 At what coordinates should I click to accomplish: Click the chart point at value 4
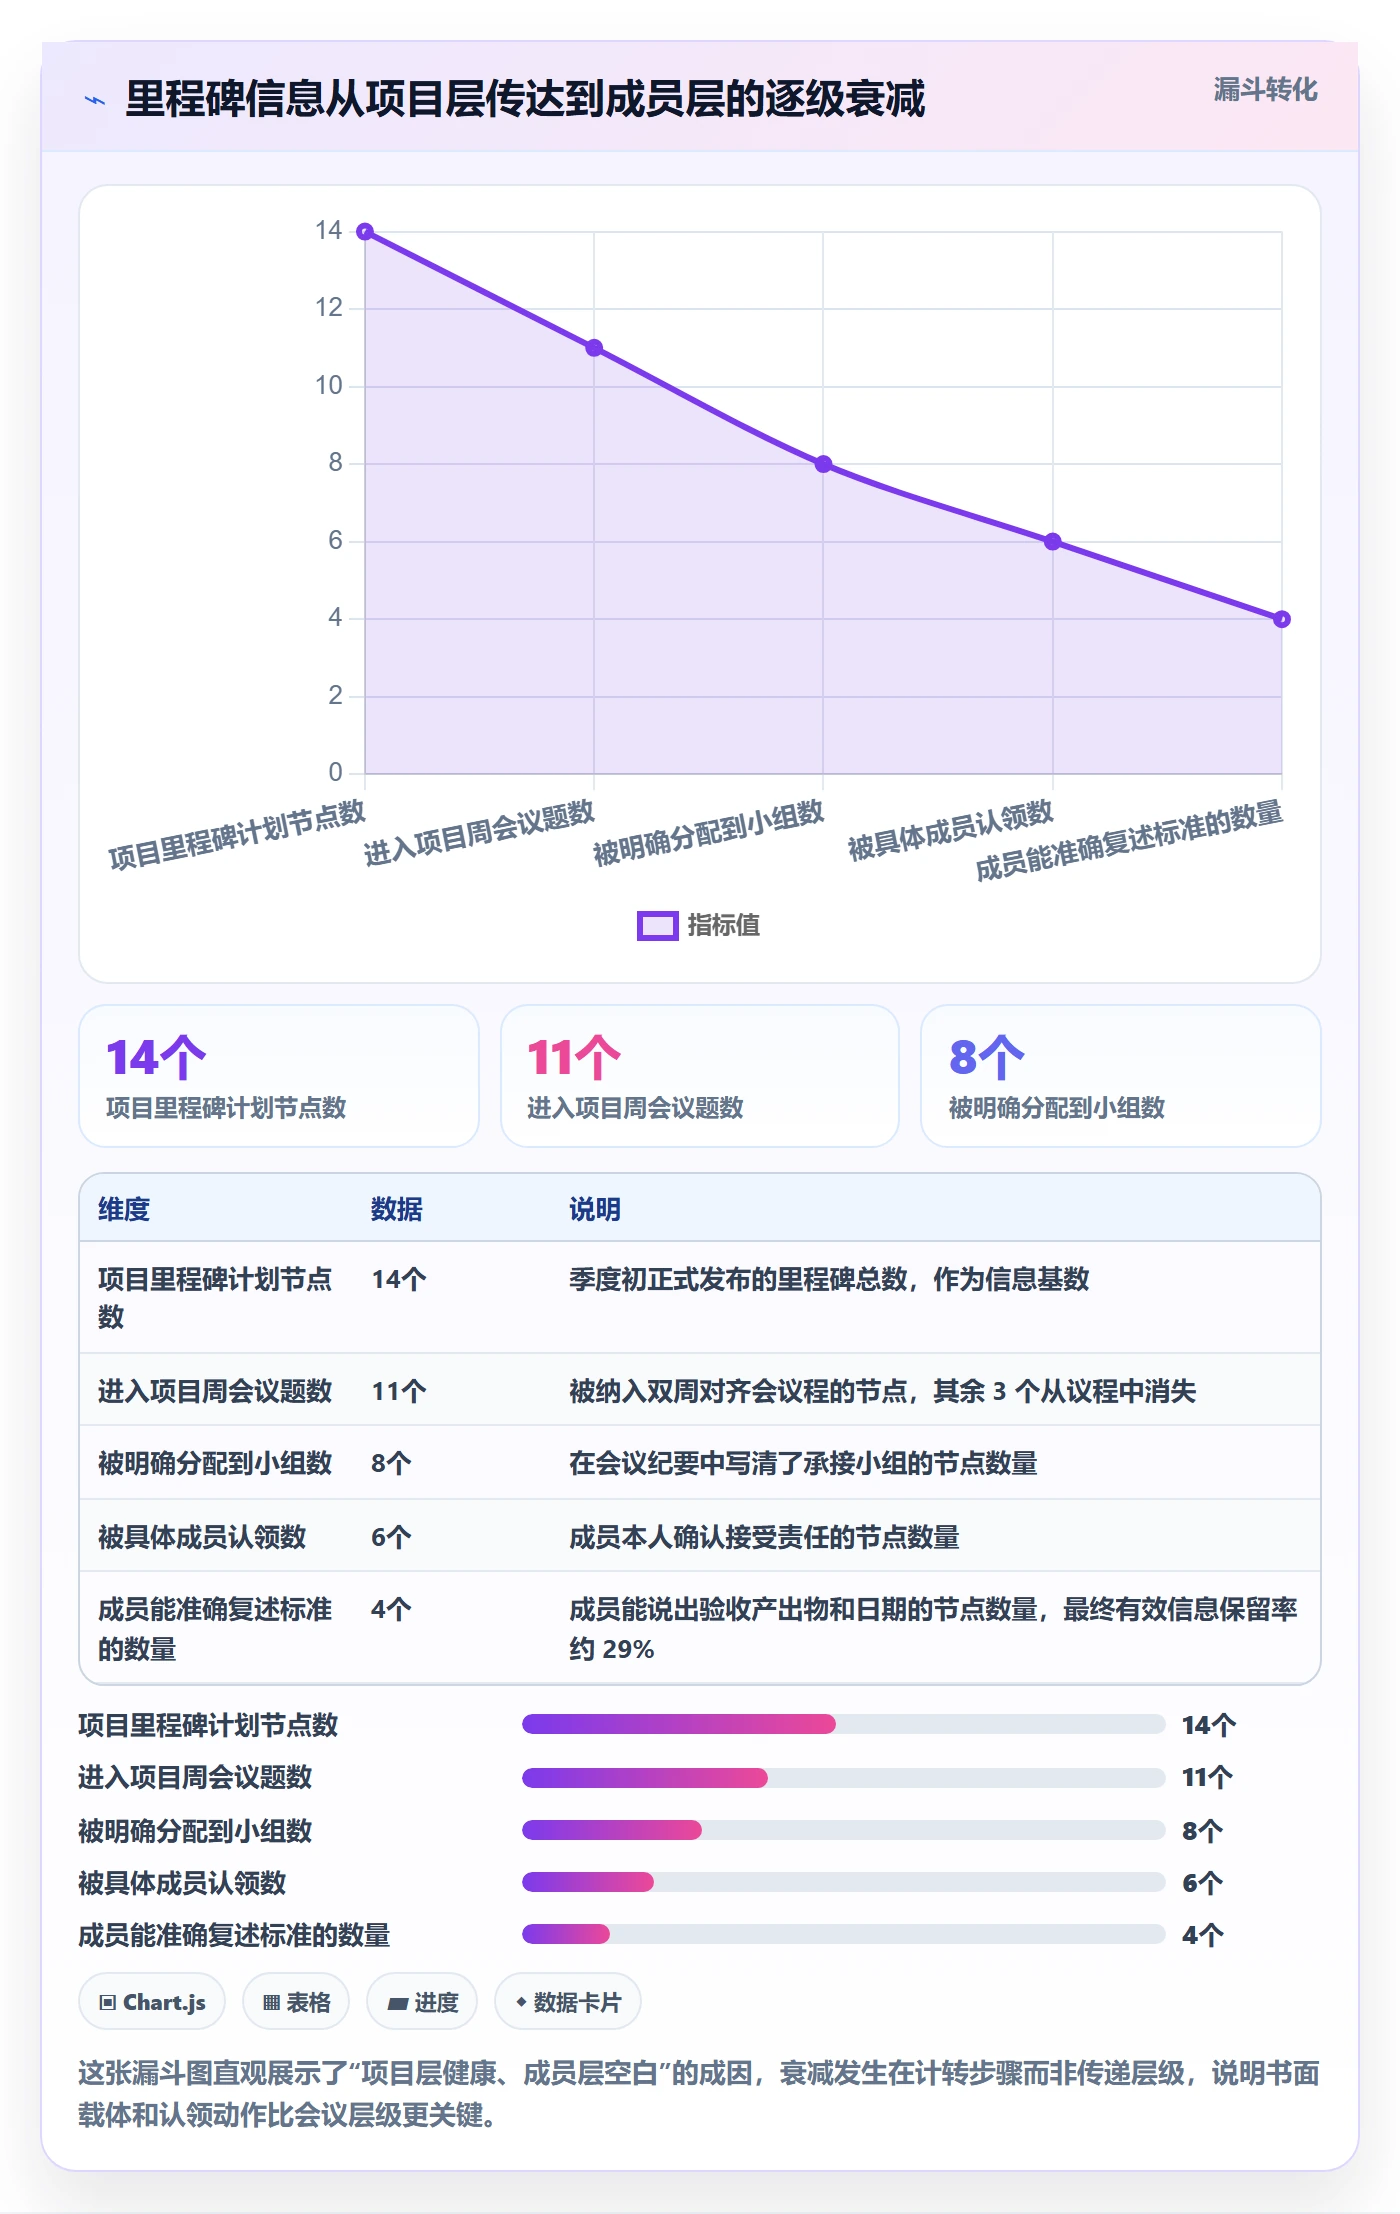(x=1282, y=619)
